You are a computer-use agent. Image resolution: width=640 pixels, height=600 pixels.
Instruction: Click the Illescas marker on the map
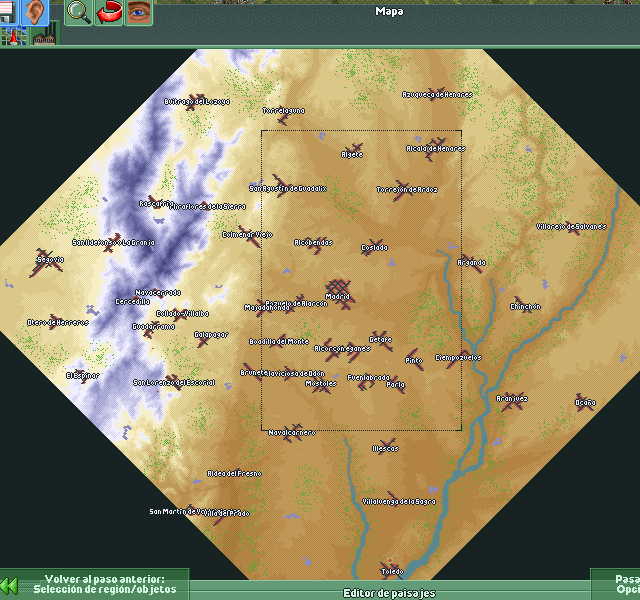385,448
